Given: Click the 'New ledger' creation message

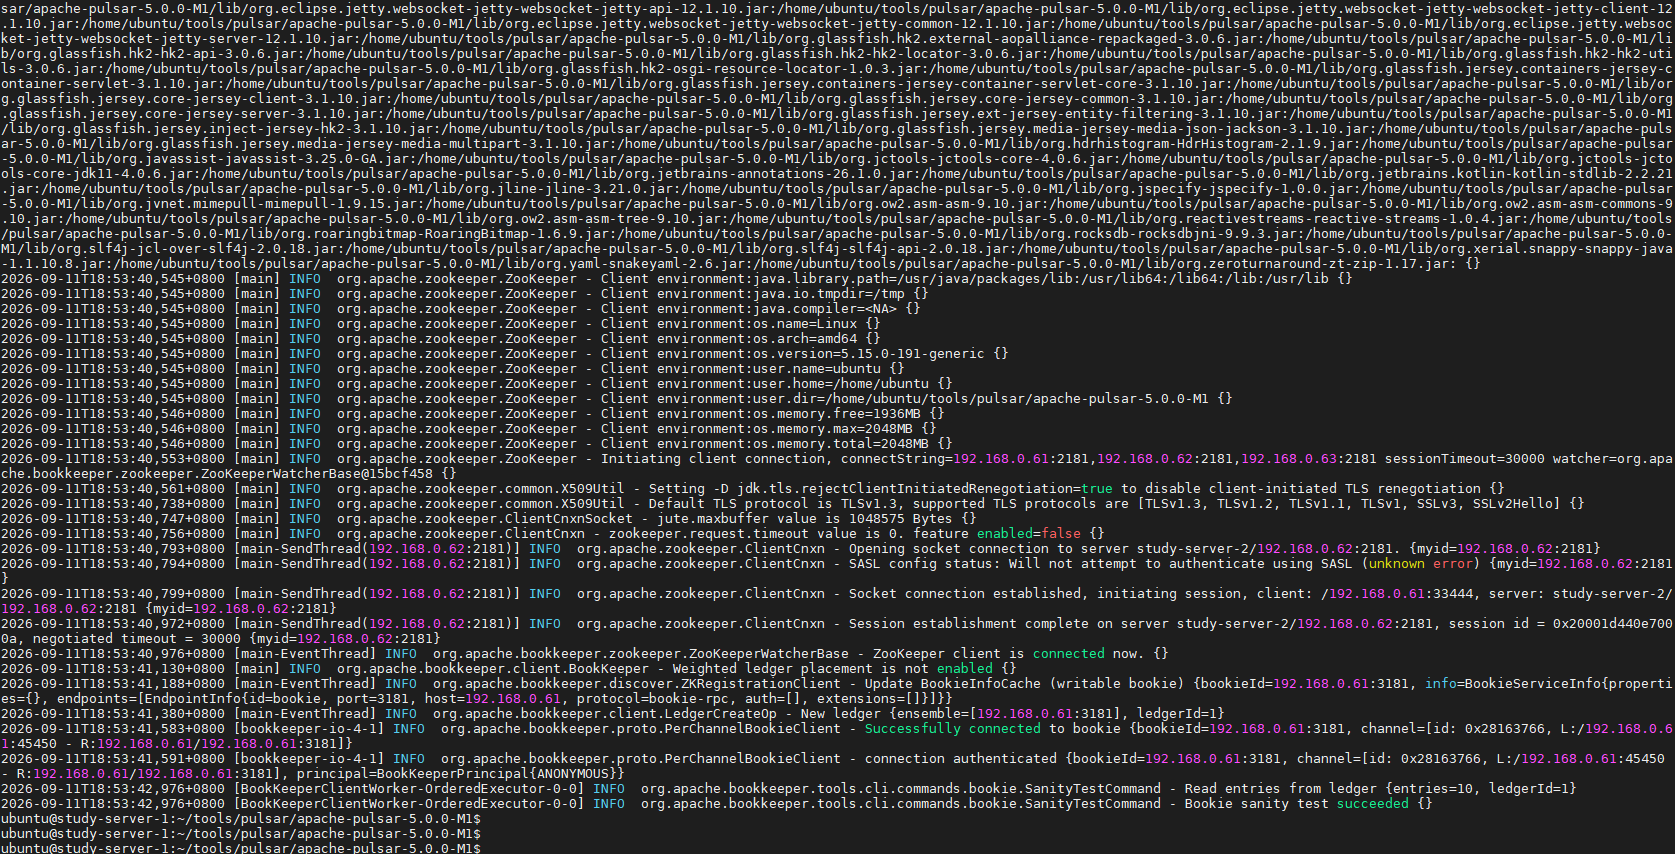Looking at the screenshot, I should [x=841, y=714].
